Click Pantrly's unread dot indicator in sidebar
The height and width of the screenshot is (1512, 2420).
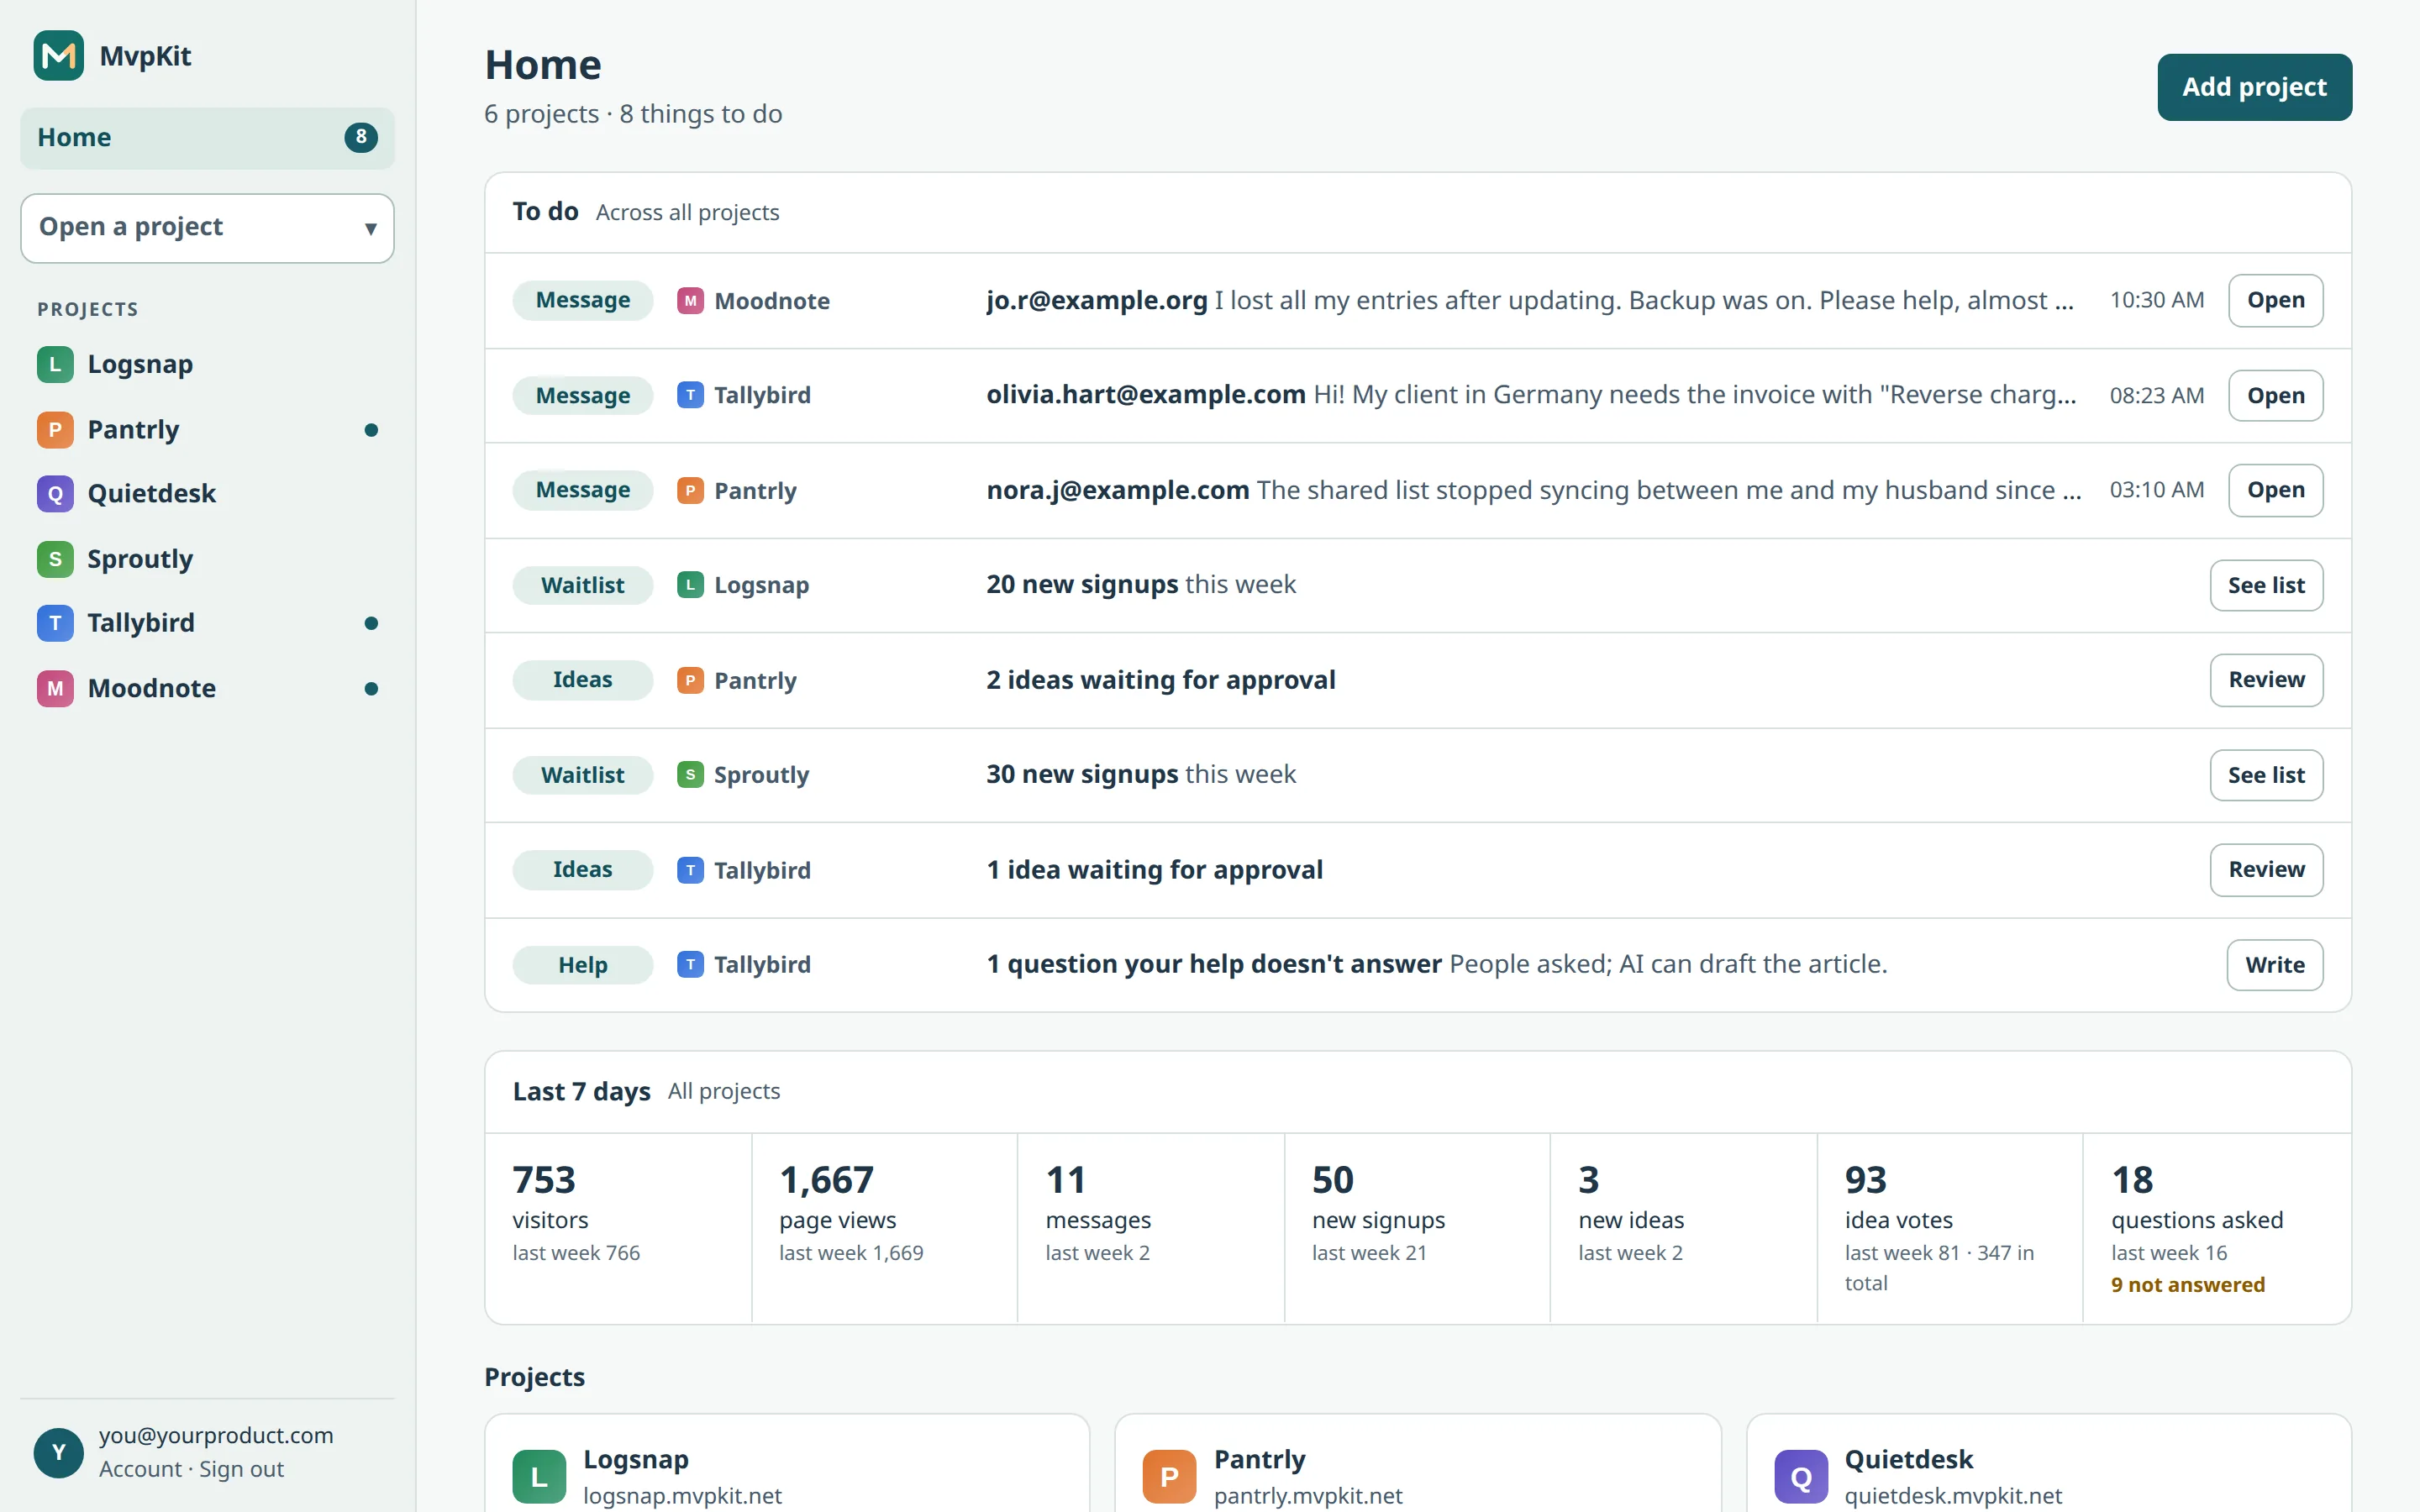point(371,430)
